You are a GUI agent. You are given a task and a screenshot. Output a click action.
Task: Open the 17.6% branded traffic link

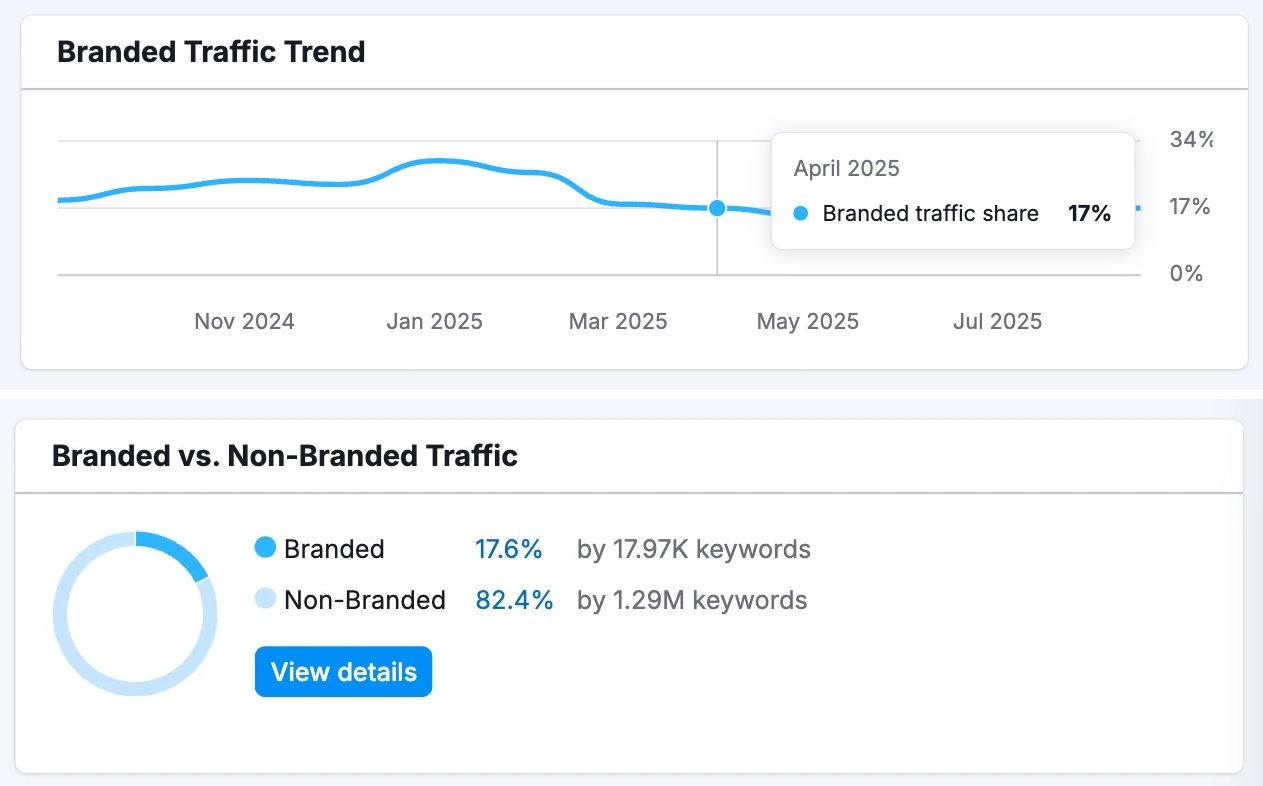[x=508, y=549]
